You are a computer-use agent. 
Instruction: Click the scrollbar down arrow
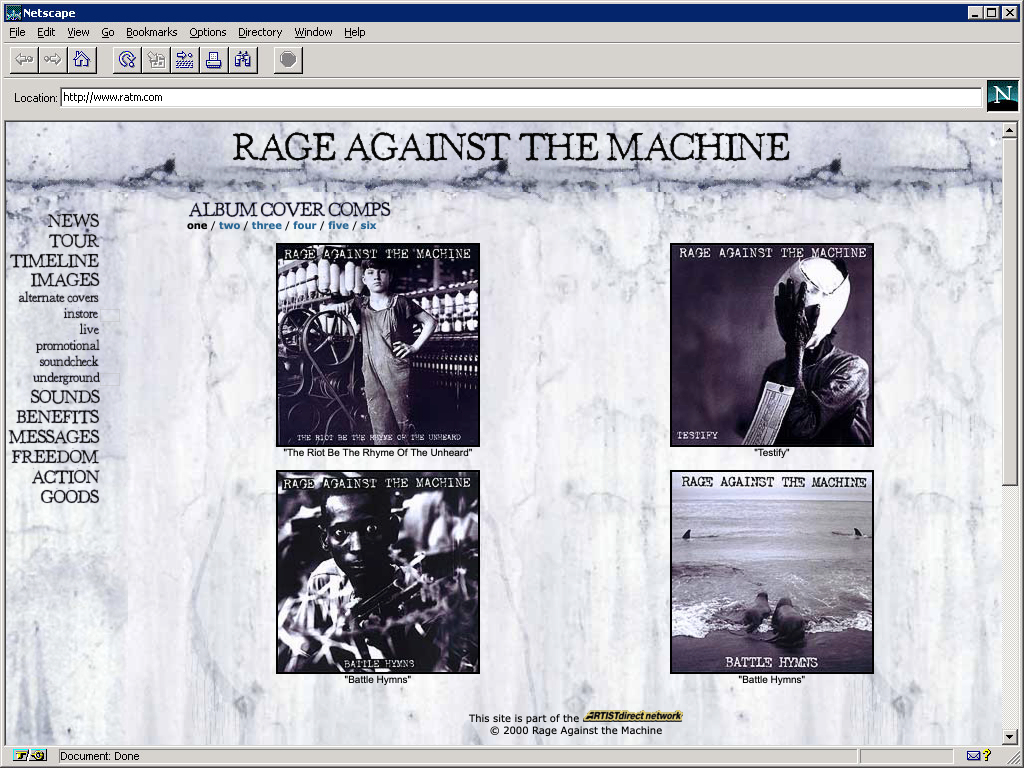click(1010, 737)
